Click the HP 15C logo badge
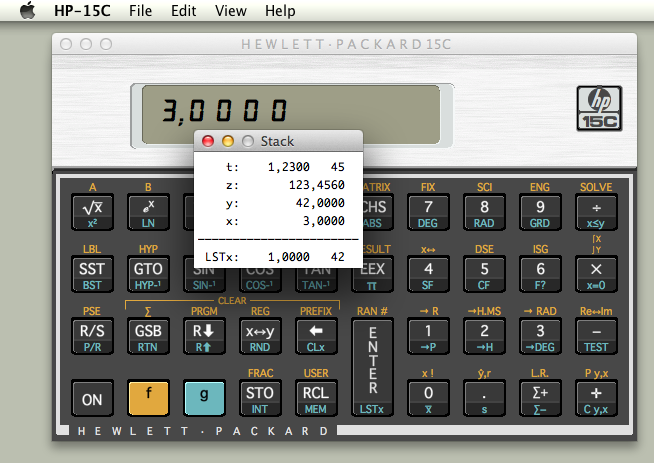This screenshot has height=463, width=654. coord(599,108)
